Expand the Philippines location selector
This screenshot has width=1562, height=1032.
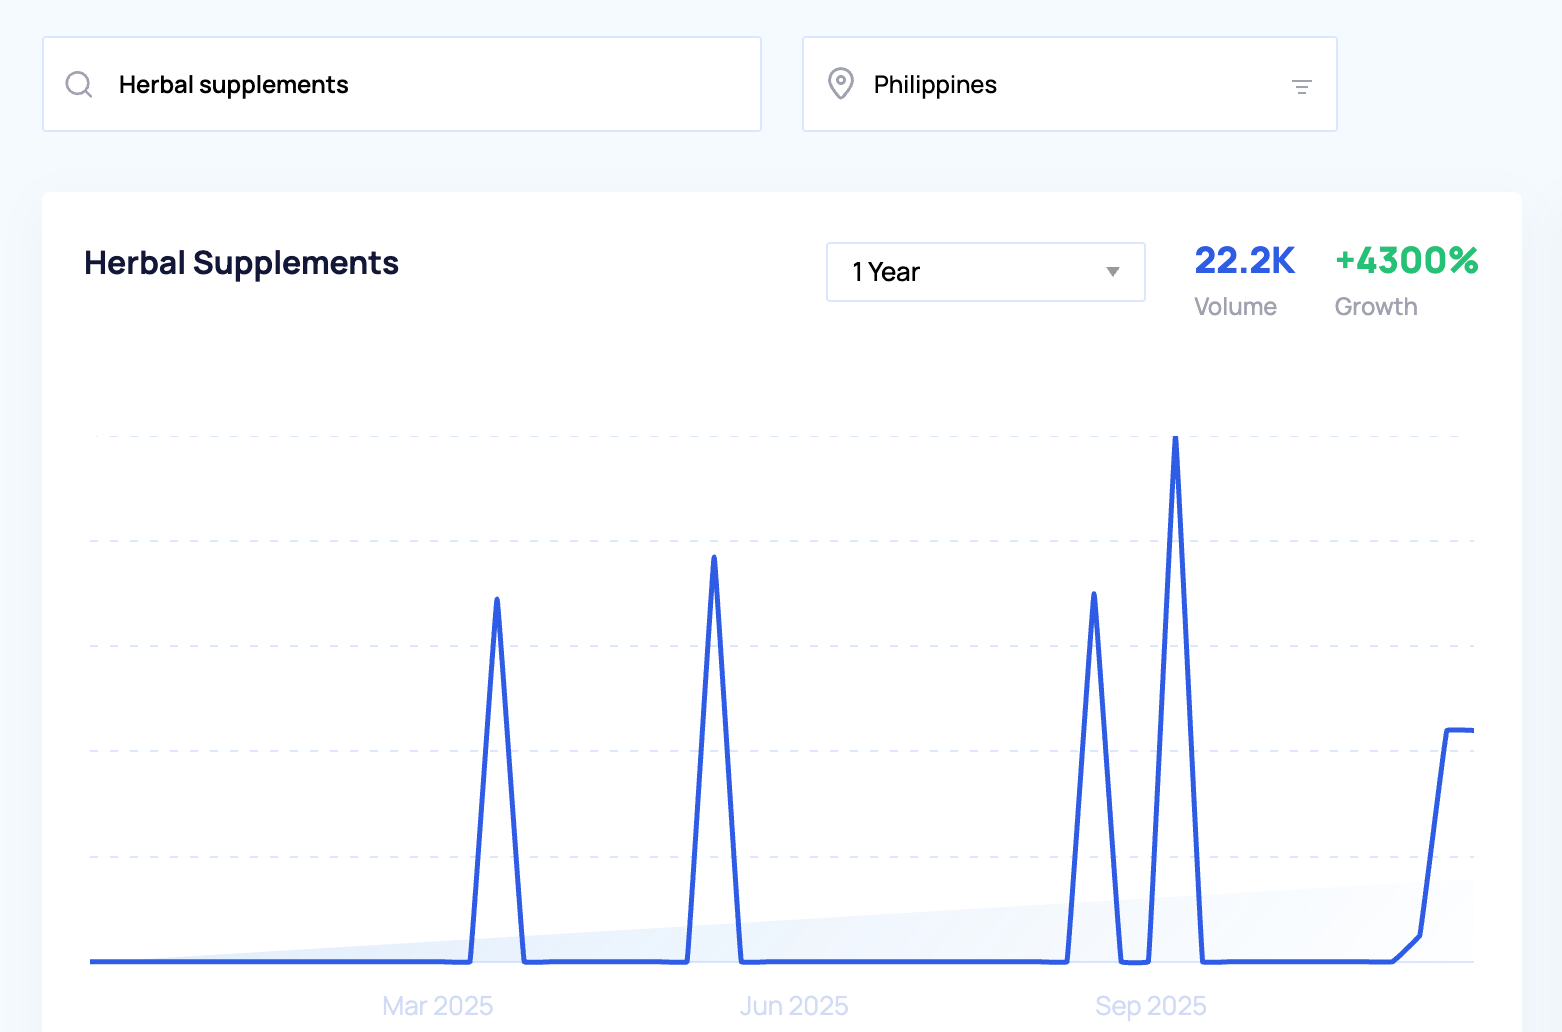(1068, 85)
